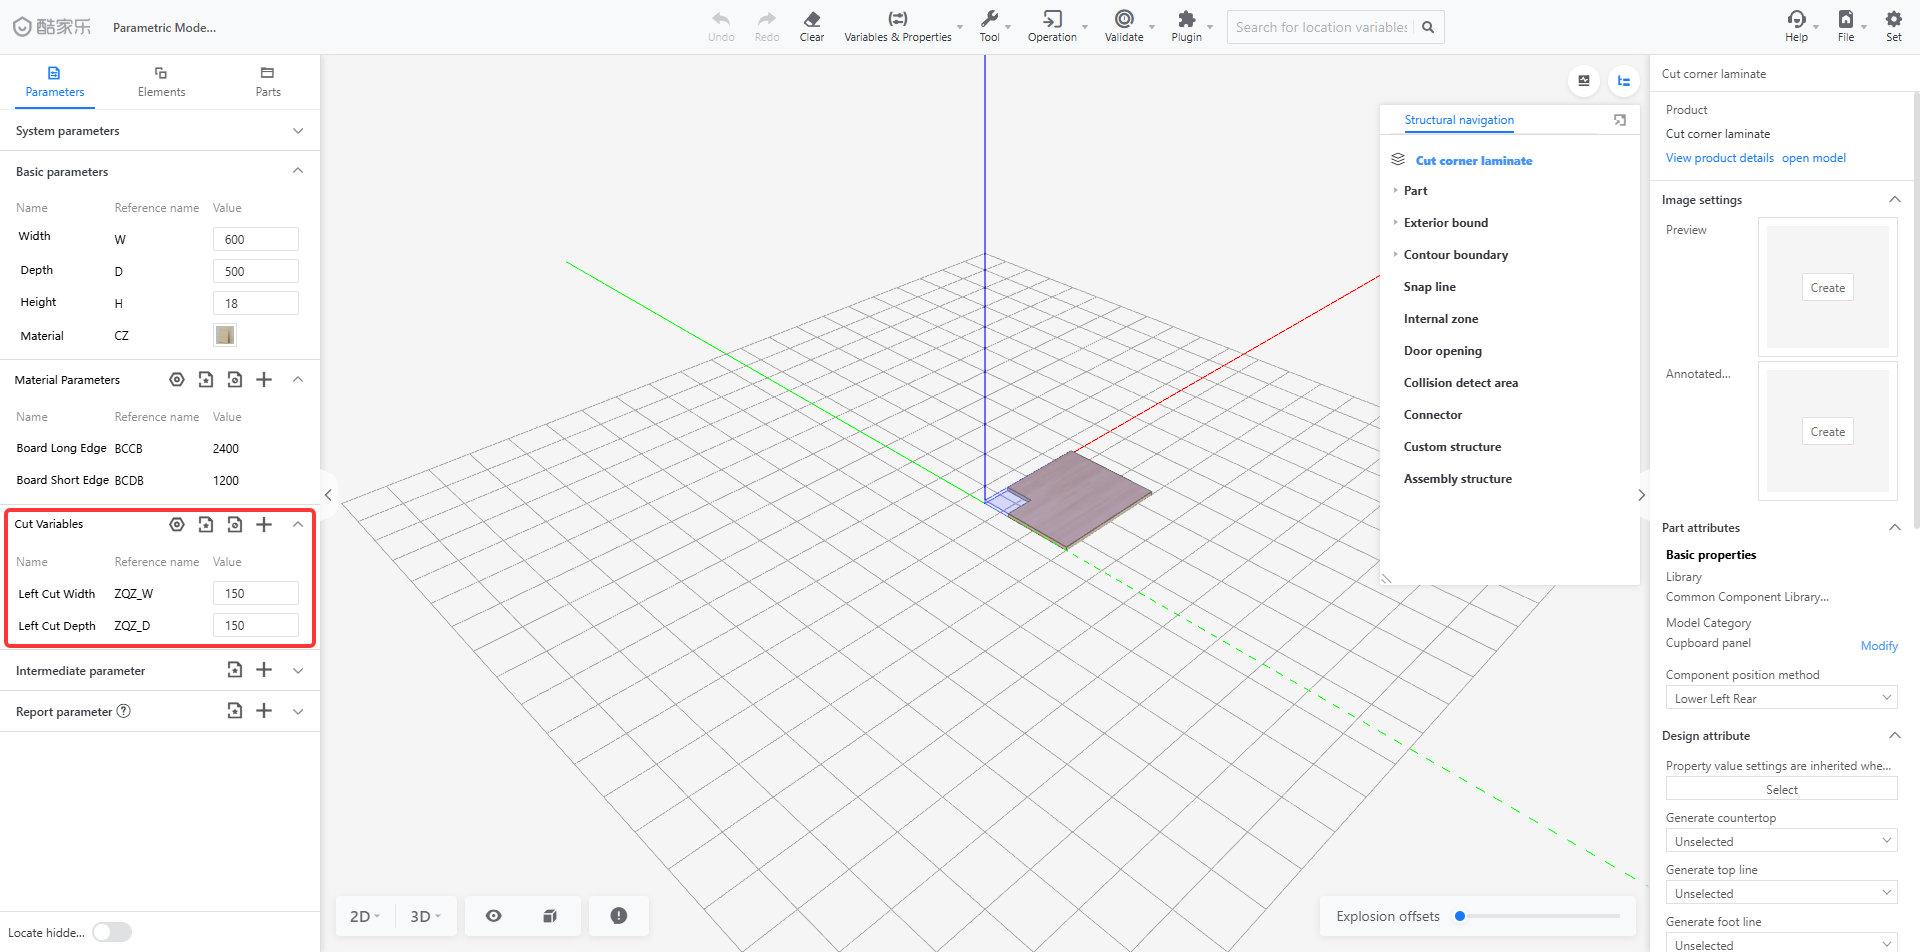Click Cut Variables settings gear icon

pyautogui.click(x=177, y=525)
